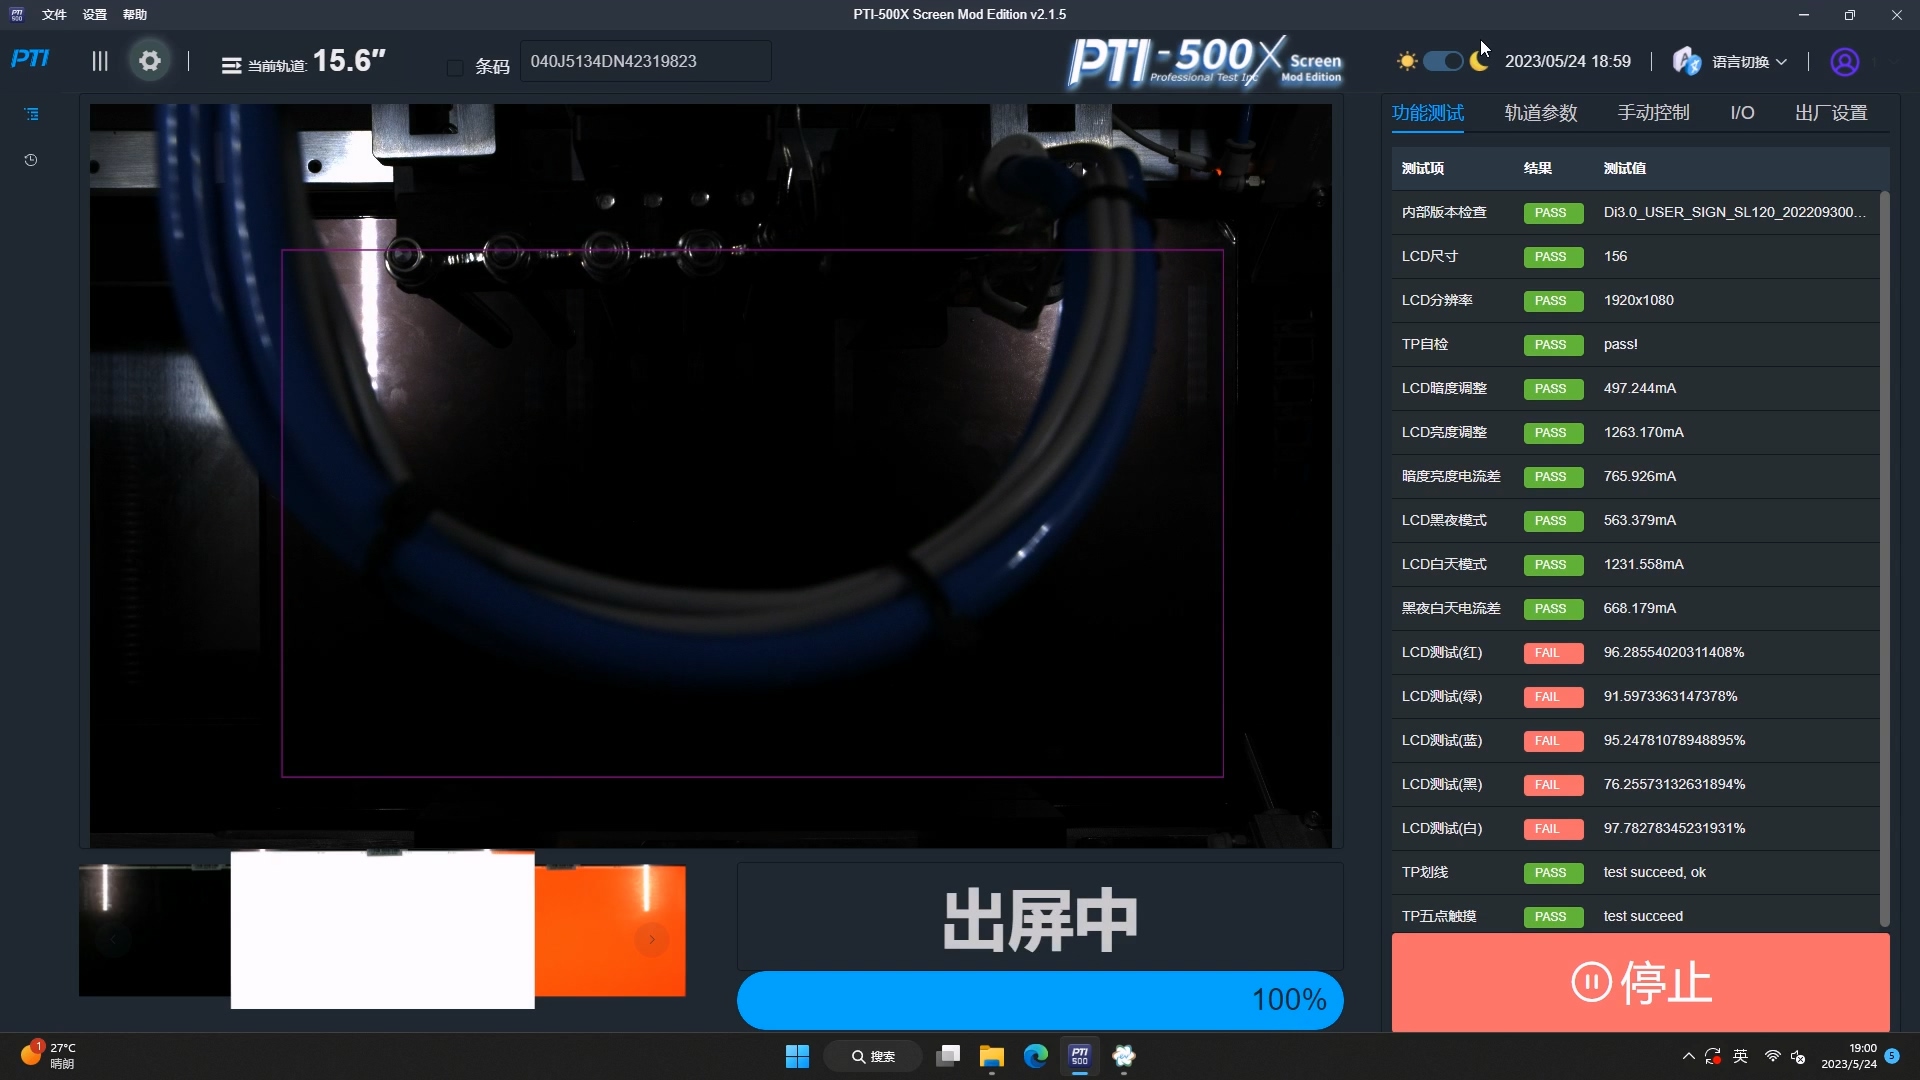1920x1080 pixels.
Task: Switch to the 轨道参数 tab
Action: 1540,113
